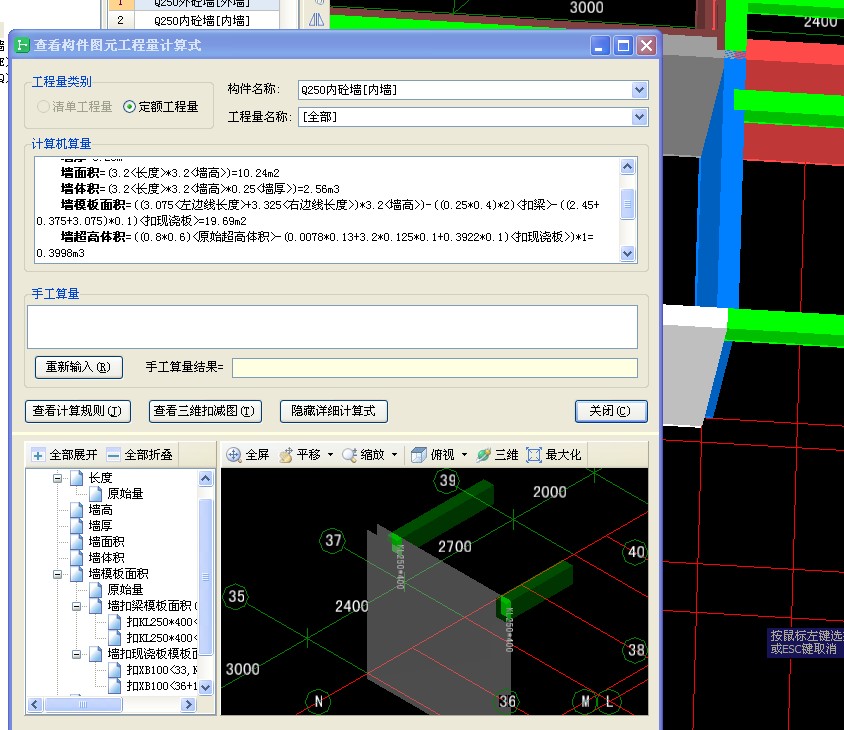Viewport: 844px width, 730px height.
Task: Click mirror tool icon in background toolbar
Action: [317, 20]
